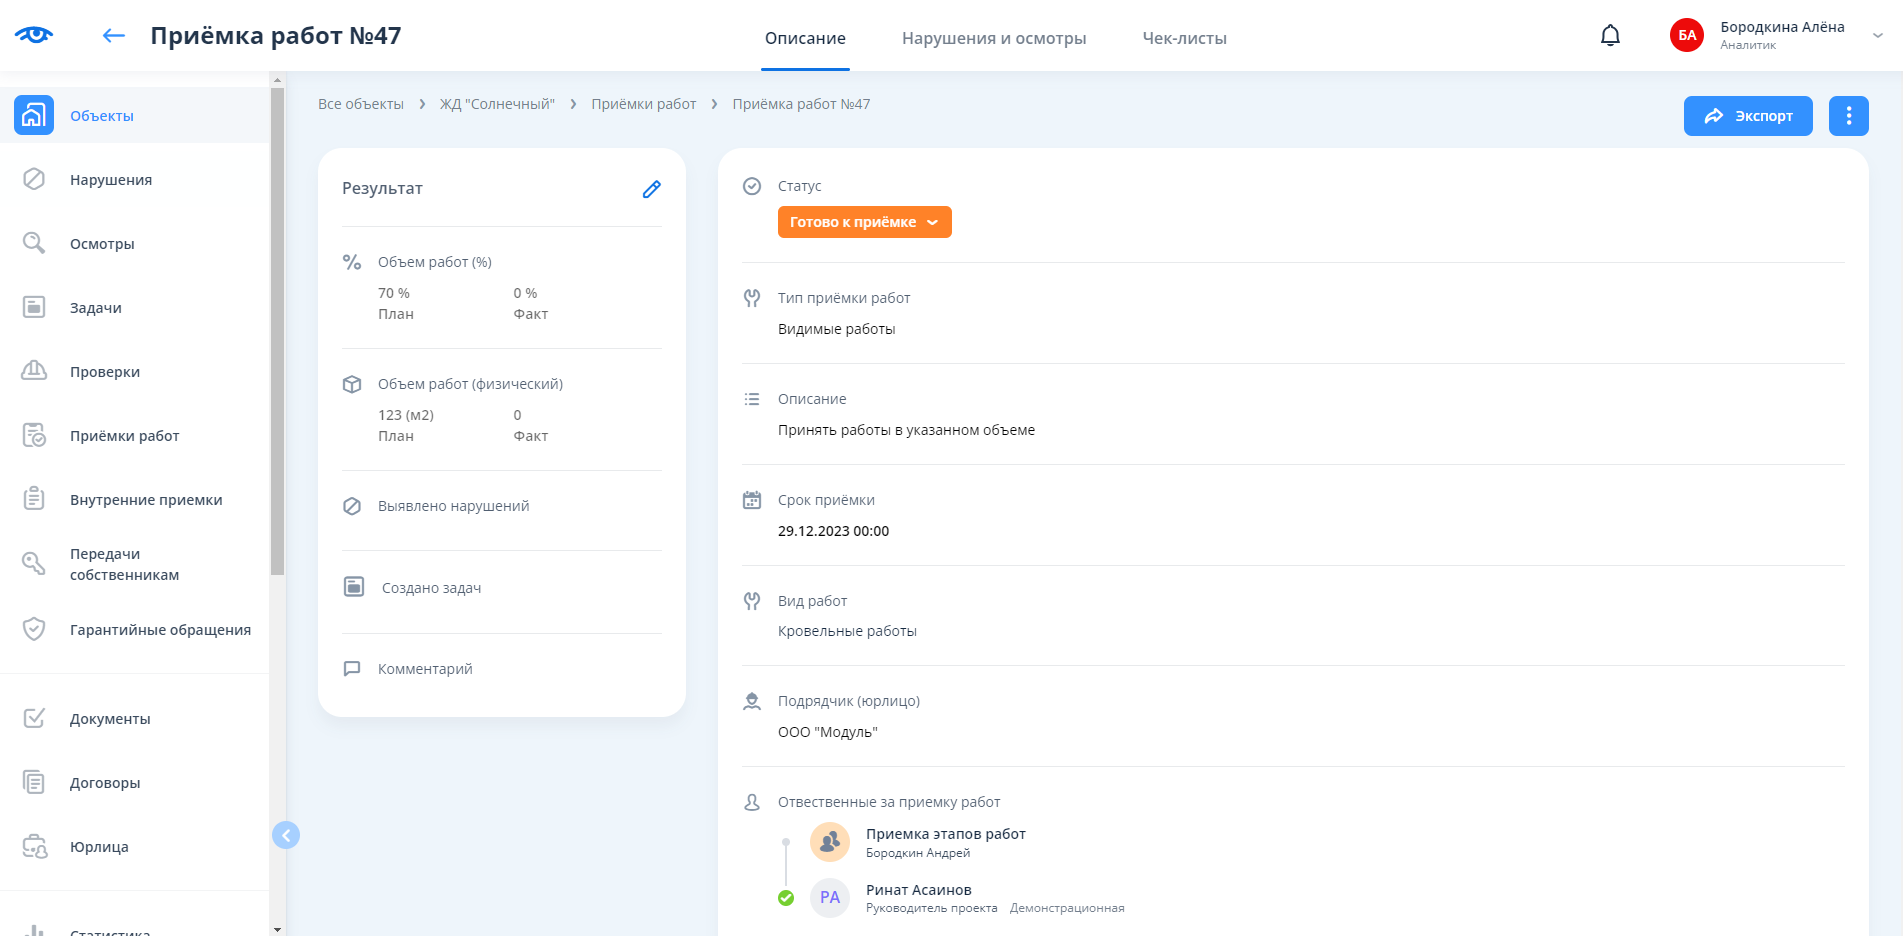
Task: Click the back arrow beside the page title
Action: click(x=114, y=36)
